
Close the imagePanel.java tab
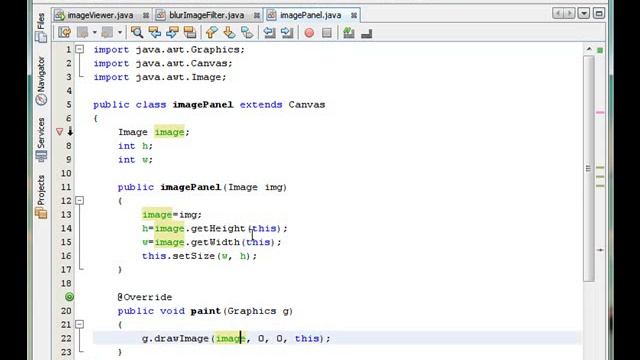coord(354,16)
